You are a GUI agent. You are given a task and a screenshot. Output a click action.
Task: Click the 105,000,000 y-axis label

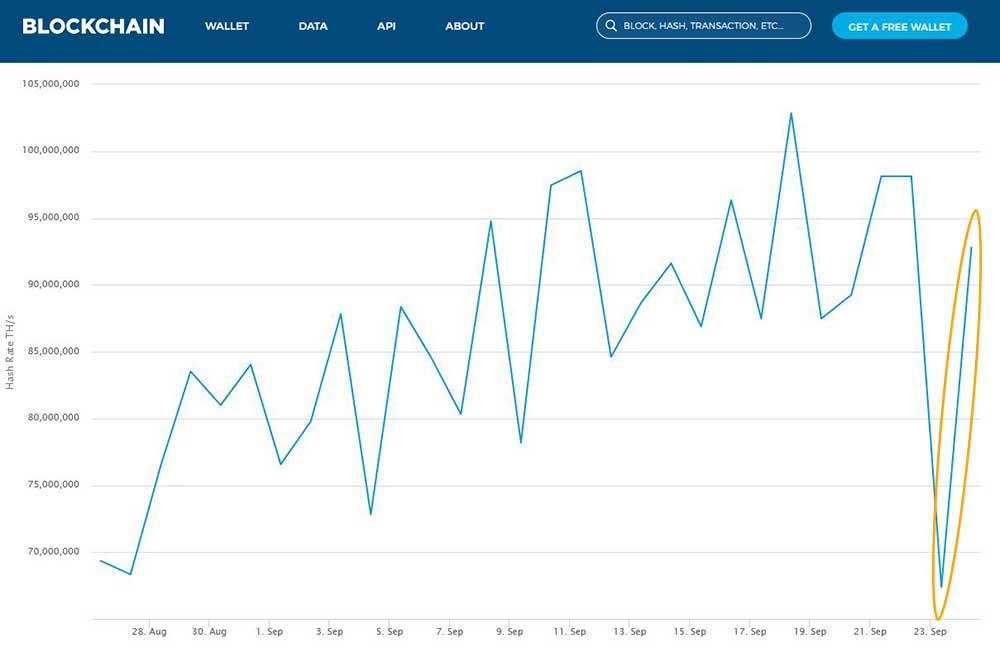point(51,84)
